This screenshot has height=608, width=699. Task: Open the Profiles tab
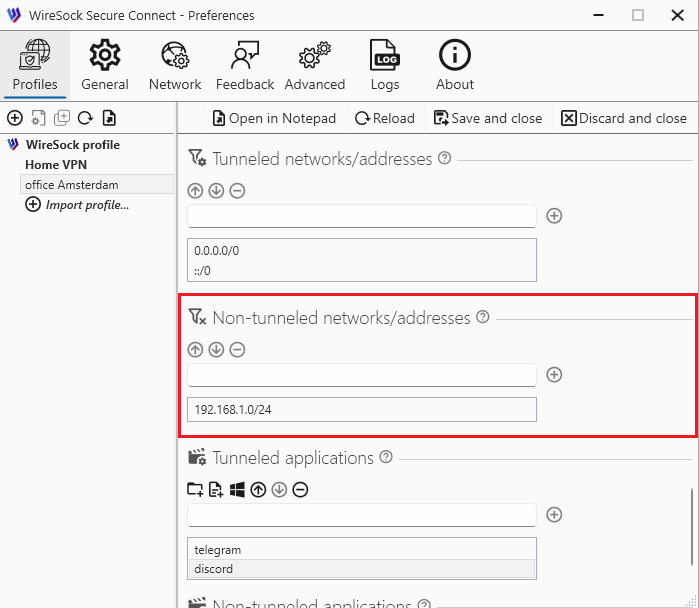[x=35, y=65]
